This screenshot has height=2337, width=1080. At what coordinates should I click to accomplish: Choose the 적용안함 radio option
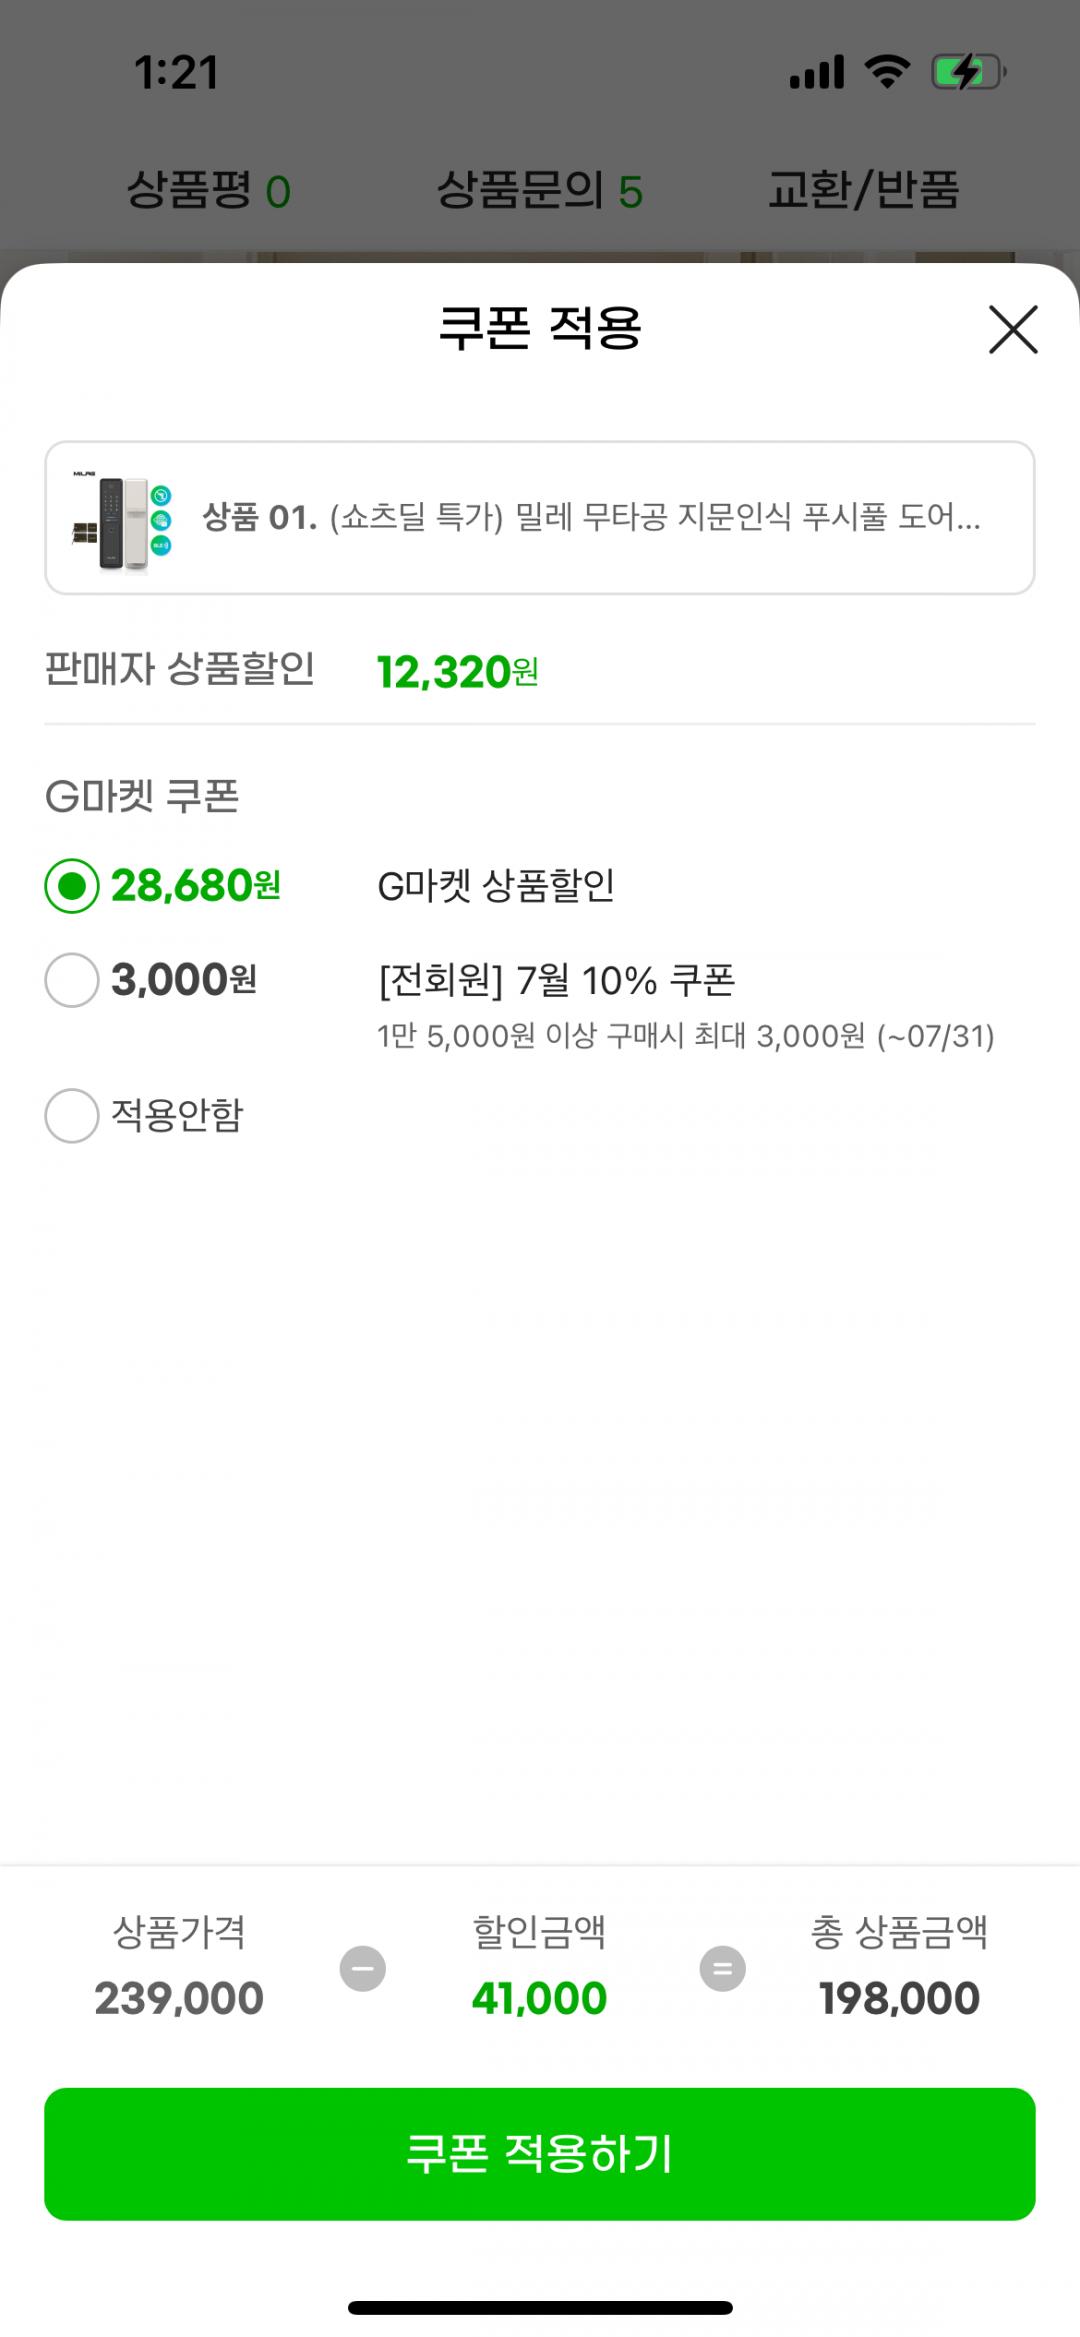72,1115
